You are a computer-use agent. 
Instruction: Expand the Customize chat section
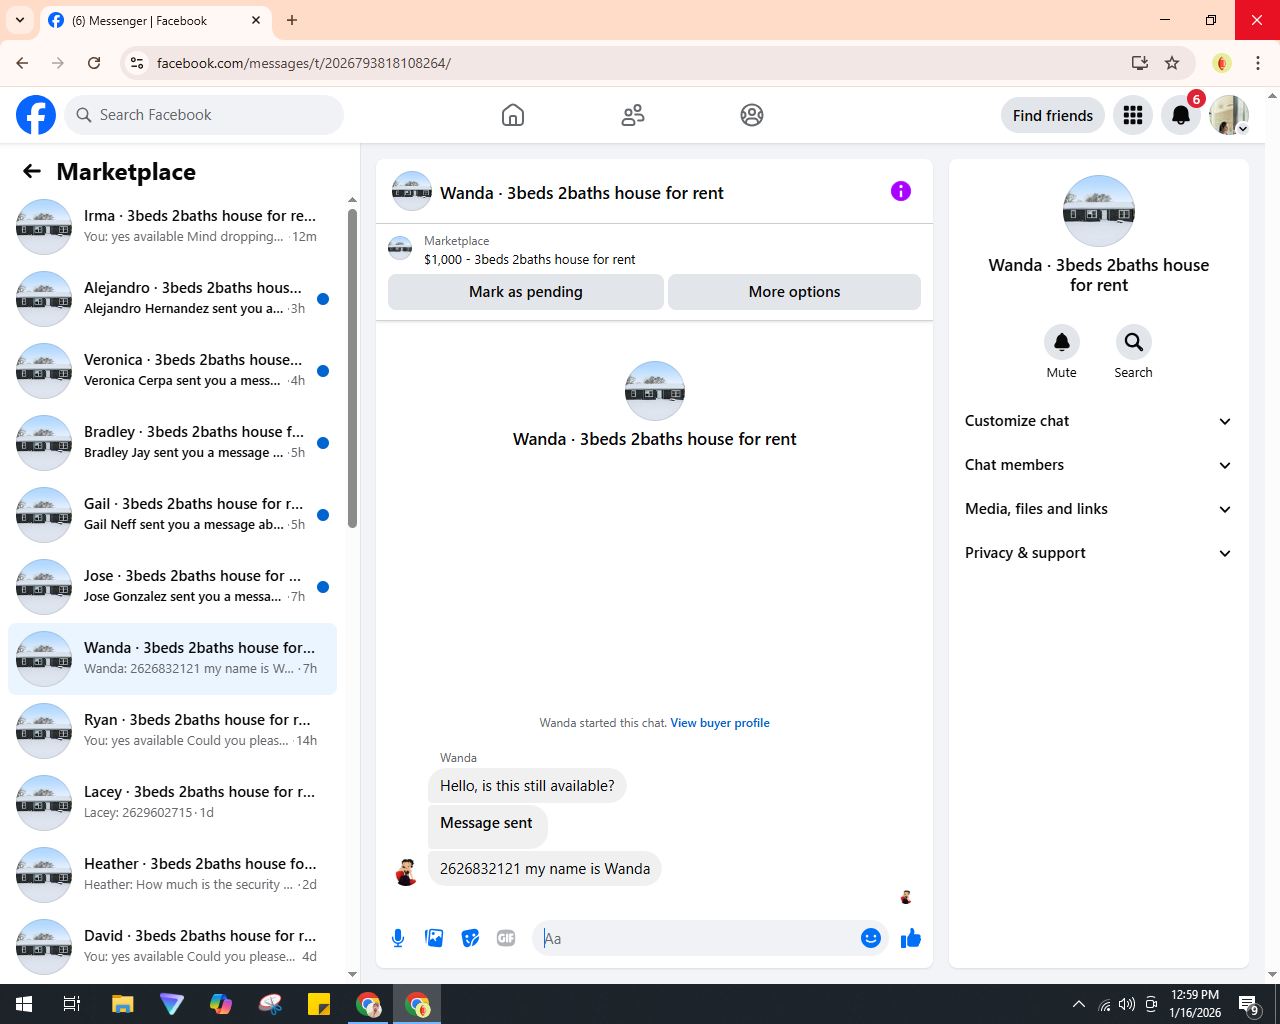pos(1099,421)
